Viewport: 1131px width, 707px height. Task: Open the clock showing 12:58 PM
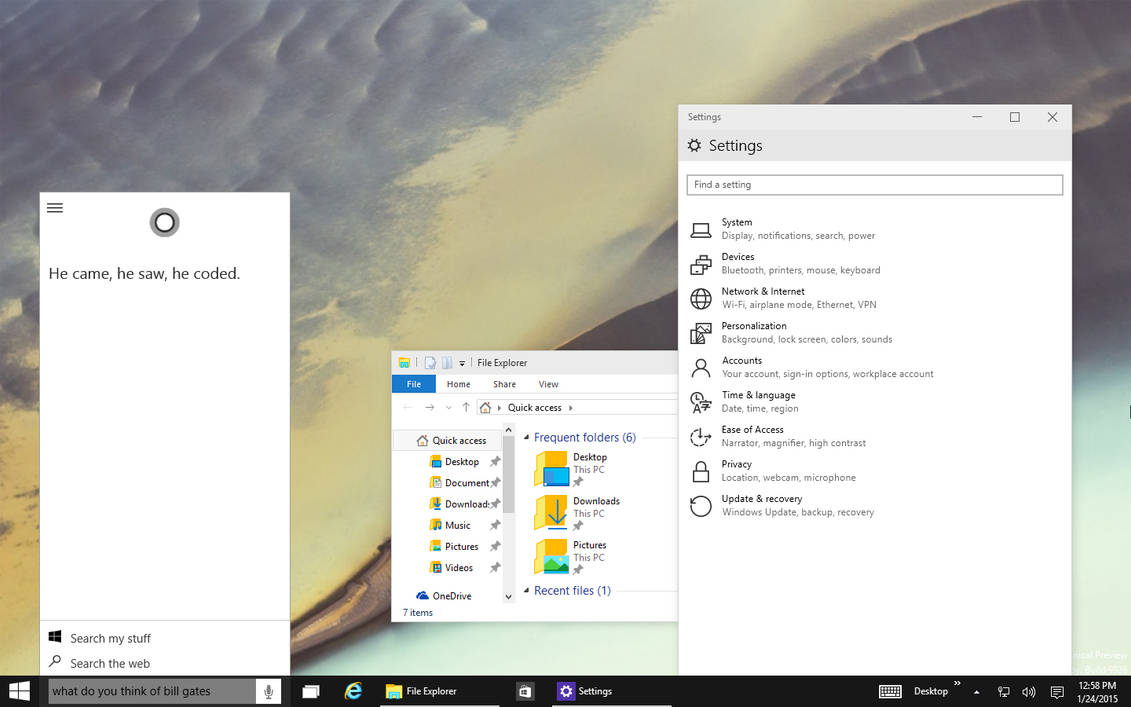(1098, 691)
